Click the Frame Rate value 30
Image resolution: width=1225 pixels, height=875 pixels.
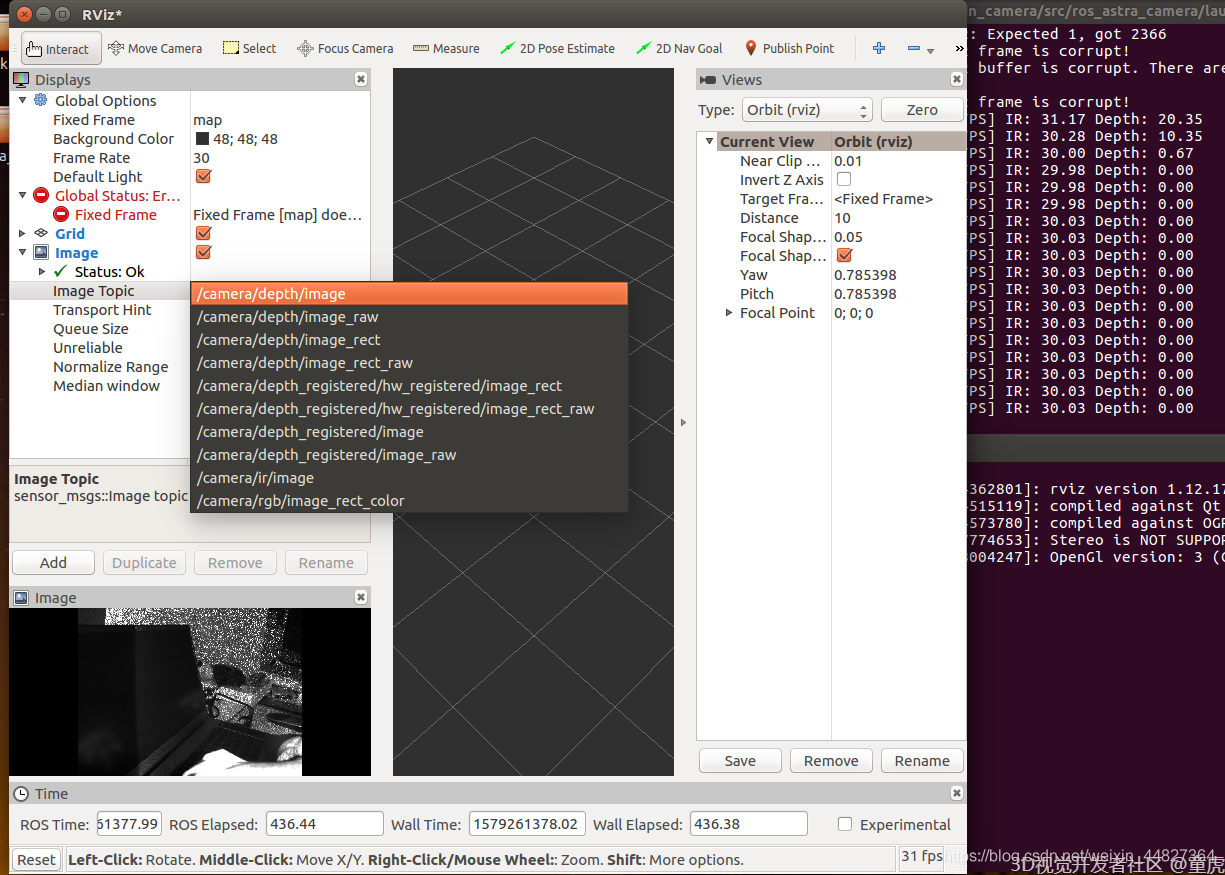[x=201, y=157]
